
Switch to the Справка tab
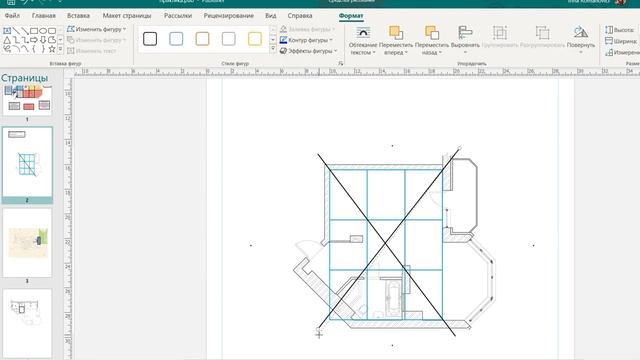point(300,16)
